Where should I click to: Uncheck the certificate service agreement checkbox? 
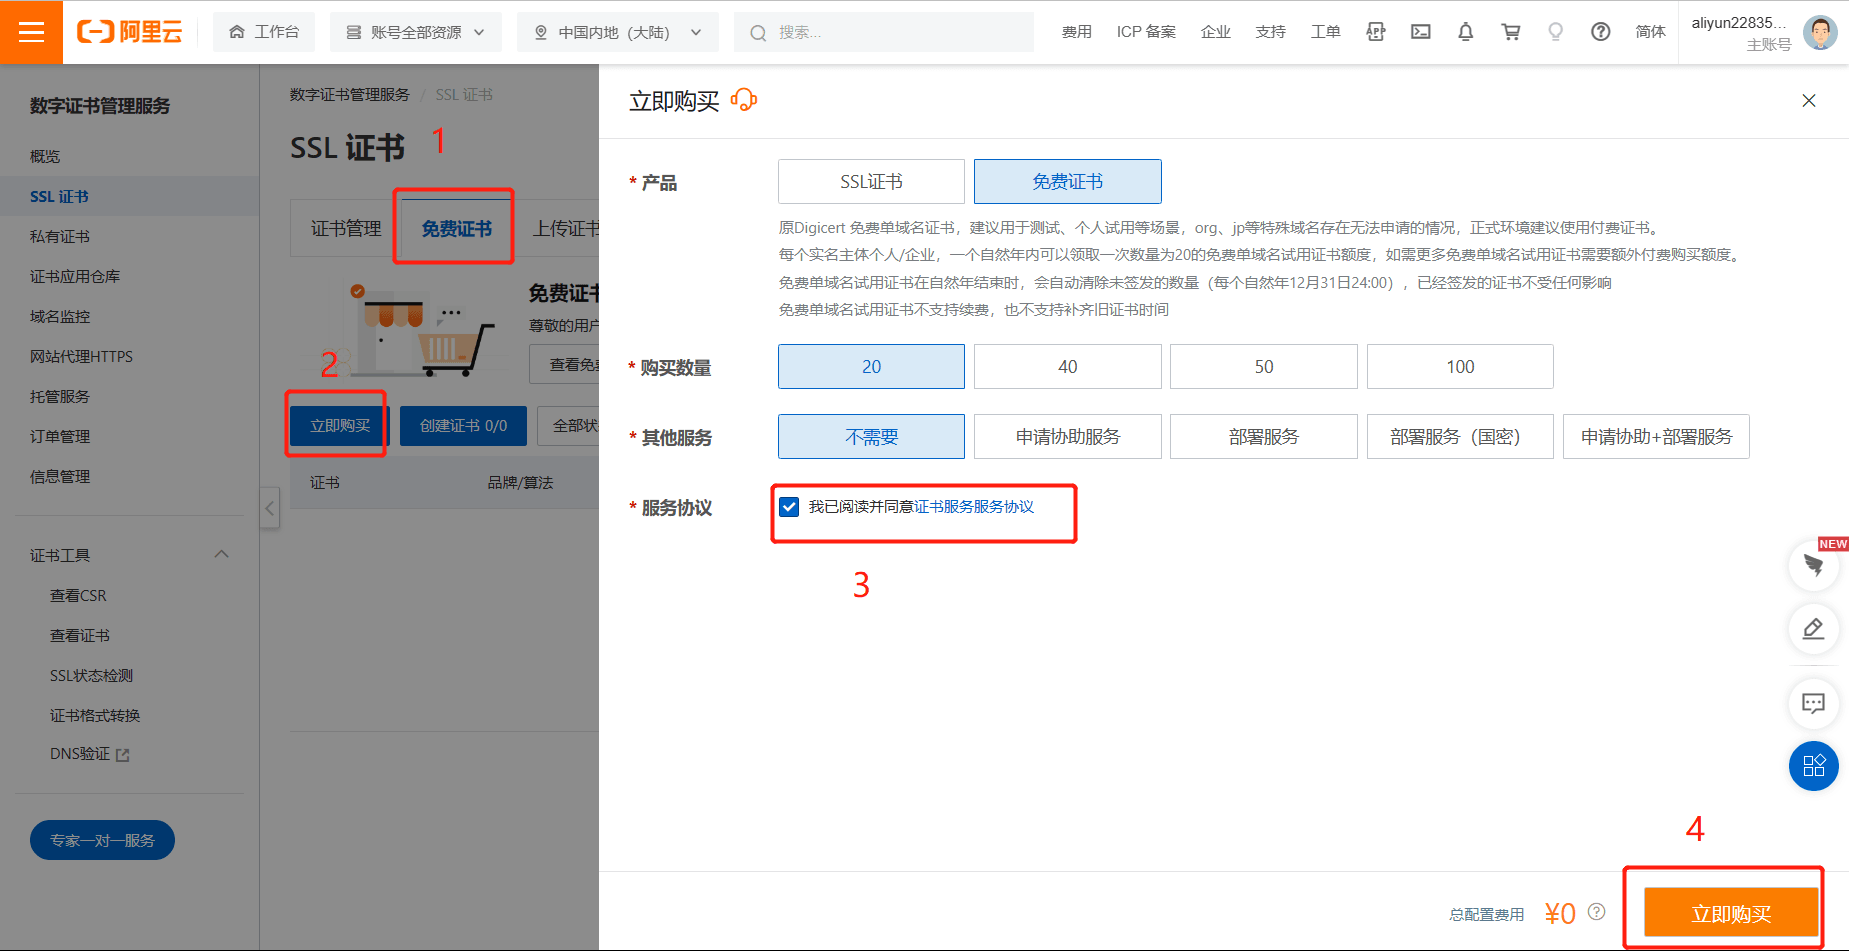point(790,507)
